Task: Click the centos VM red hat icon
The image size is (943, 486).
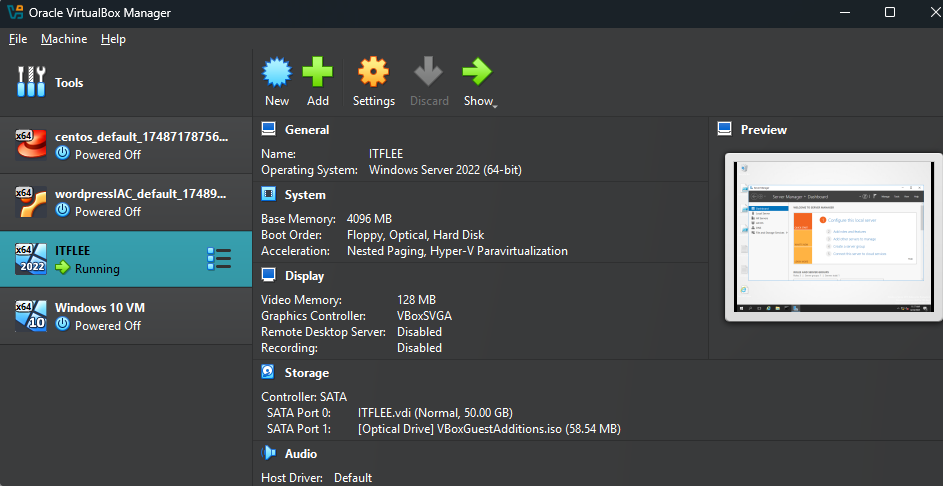Action: pyautogui.click(x=31, y=145)
